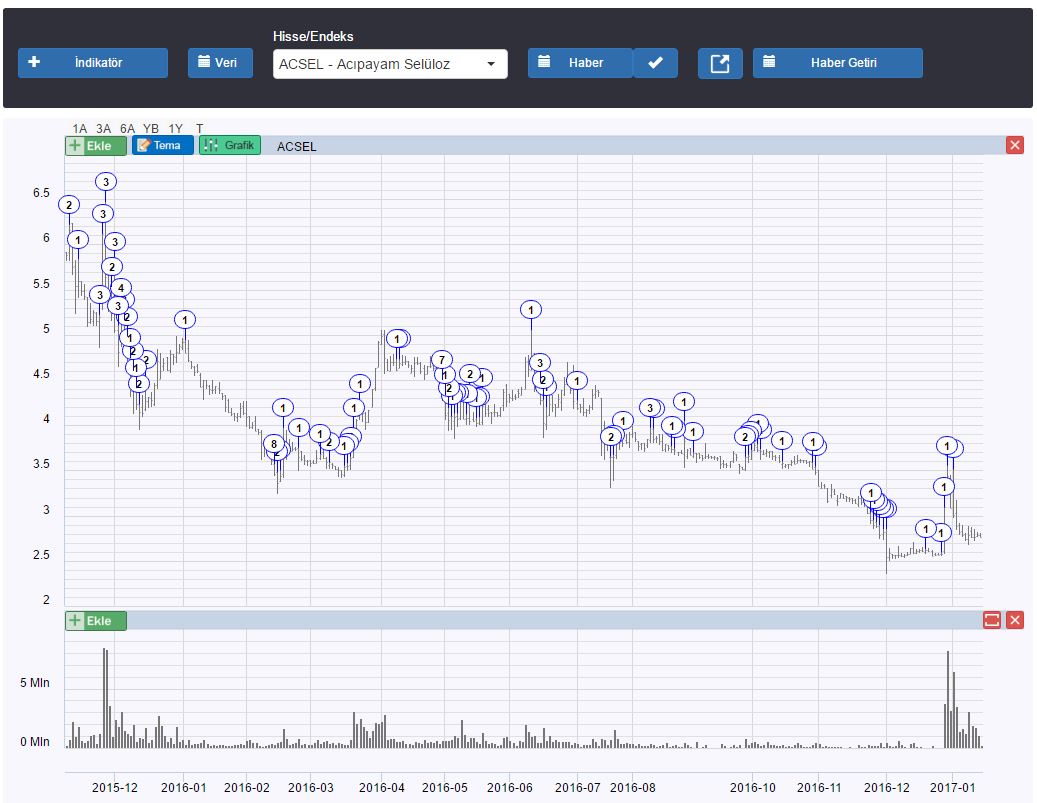Click the Tema theme editor button
This screenshot has width=1037, height=803.
tap(162, 146)
